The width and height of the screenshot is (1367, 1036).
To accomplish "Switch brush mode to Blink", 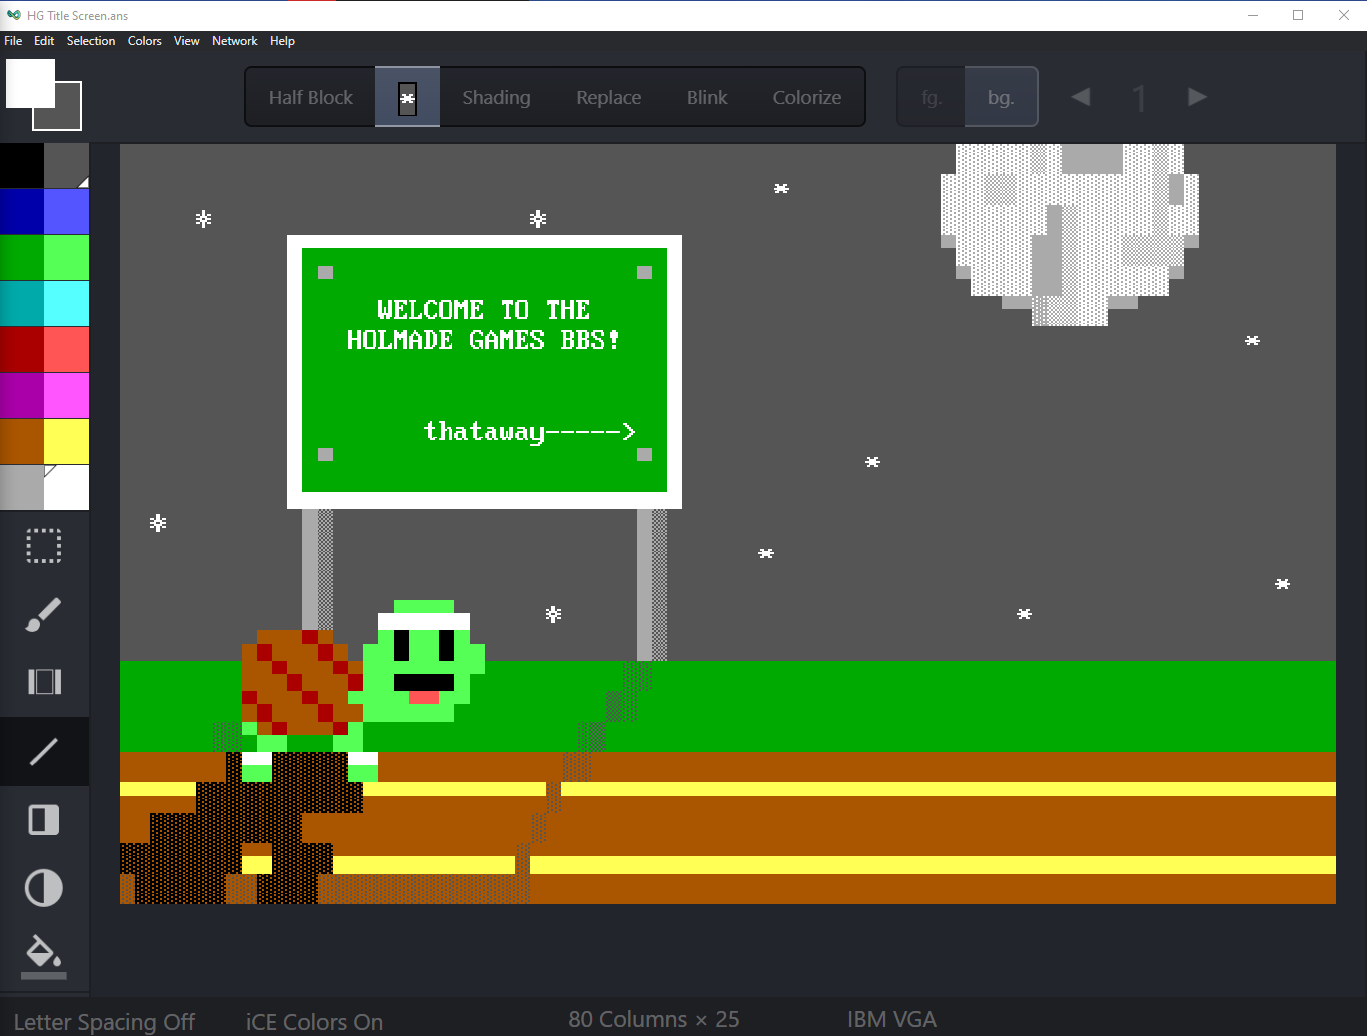I will click(707, 97).
